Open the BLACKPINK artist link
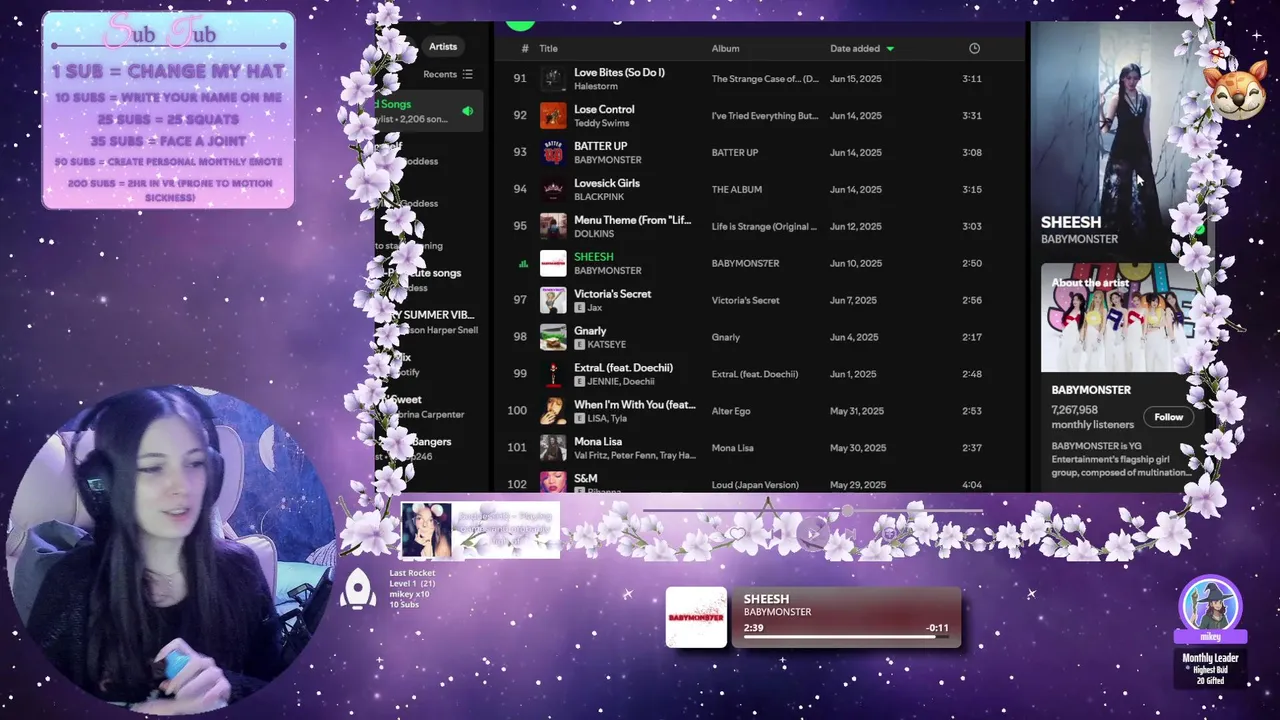 pyautogui.click(x=600, y=197)
